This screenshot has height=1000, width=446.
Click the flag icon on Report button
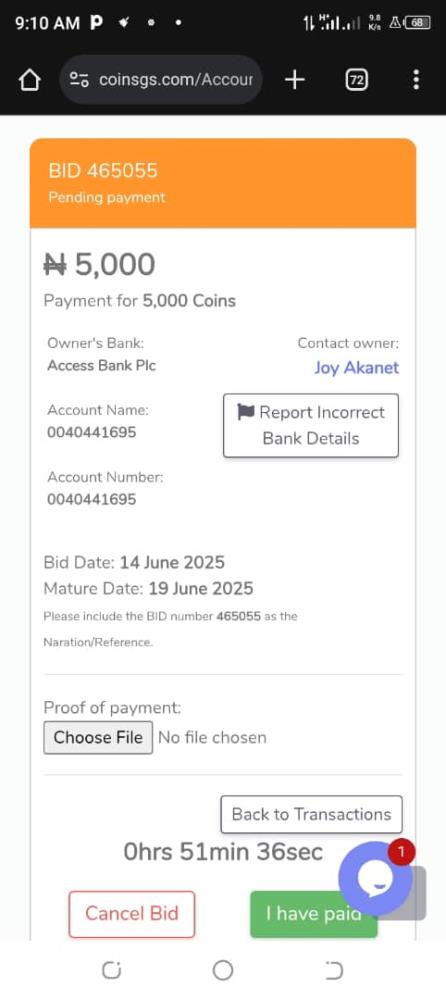246,412
